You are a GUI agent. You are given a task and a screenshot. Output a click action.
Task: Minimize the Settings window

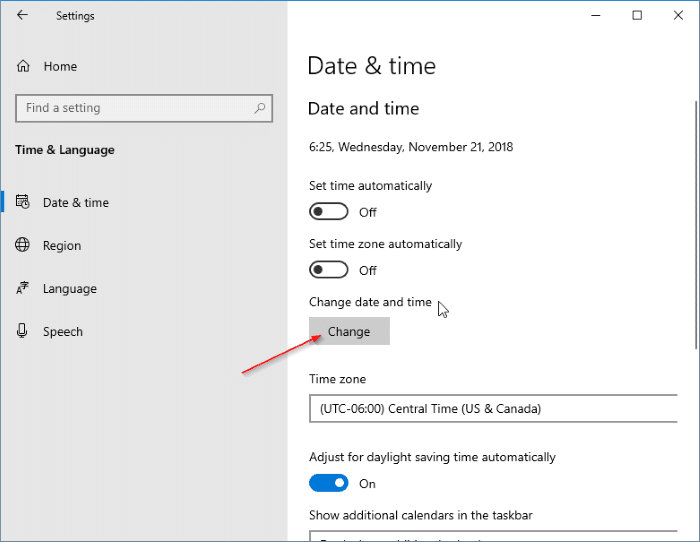point(596,15)
